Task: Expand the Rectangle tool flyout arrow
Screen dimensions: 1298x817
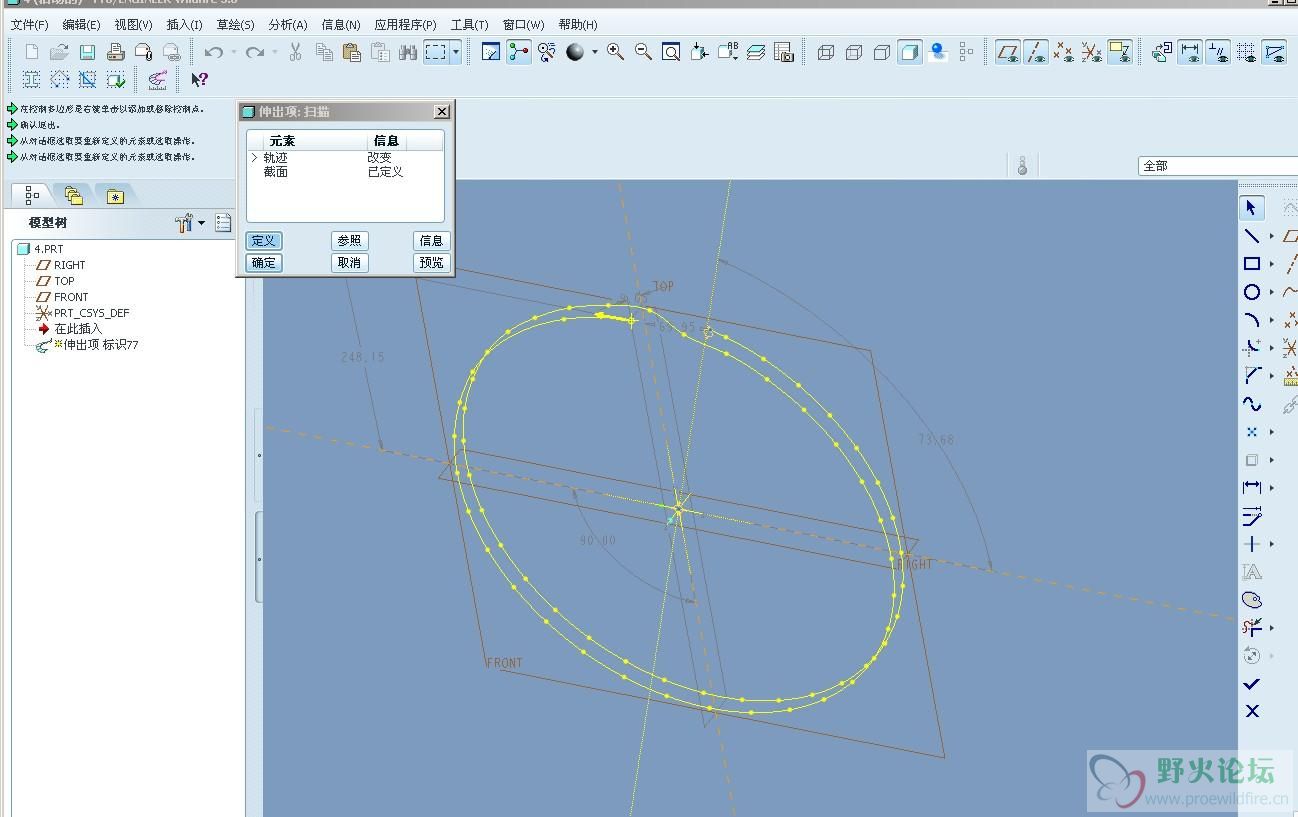Action: [1272, 264]
